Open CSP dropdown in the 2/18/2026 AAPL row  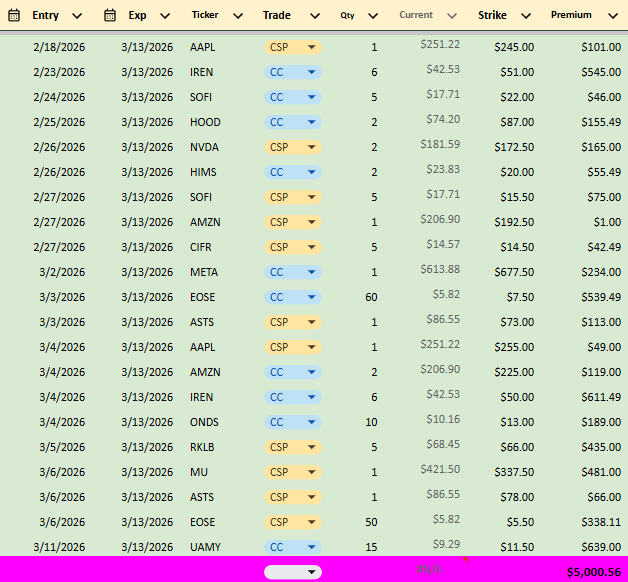pyautogui.click(x=293, y=47)
